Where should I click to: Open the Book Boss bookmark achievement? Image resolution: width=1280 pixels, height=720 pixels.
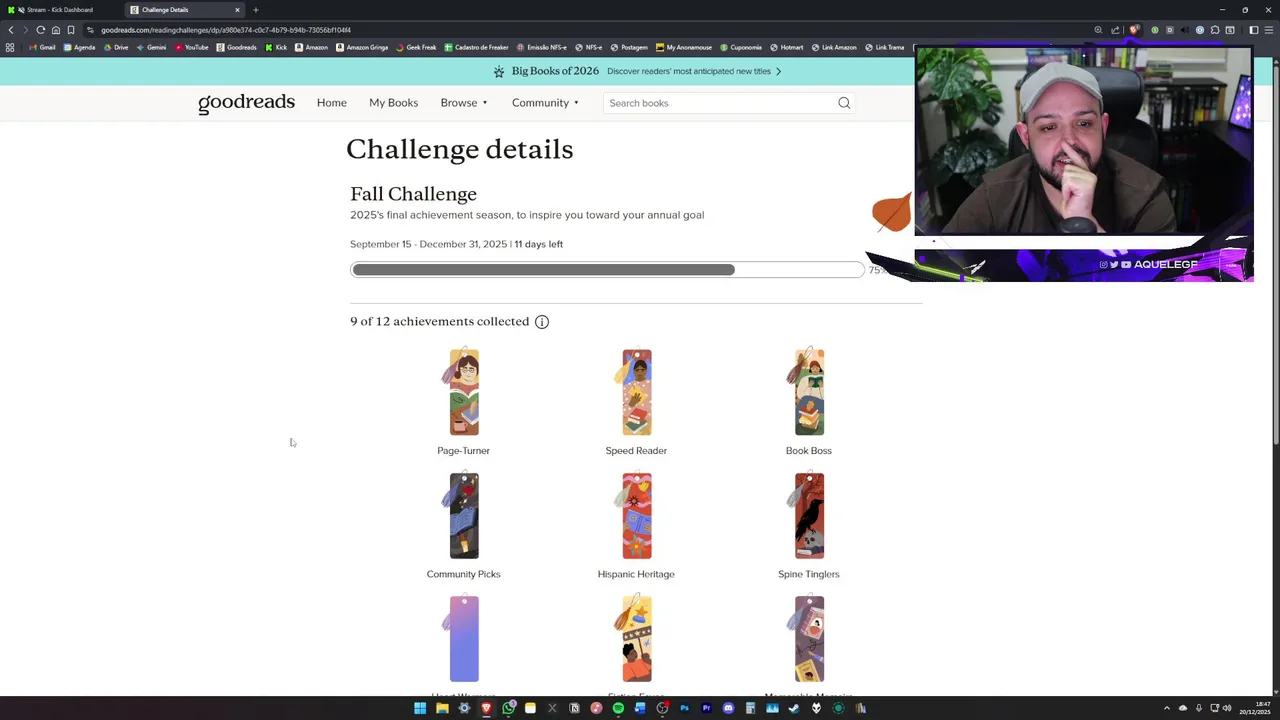pyautogui.click(x=809, y=392)
